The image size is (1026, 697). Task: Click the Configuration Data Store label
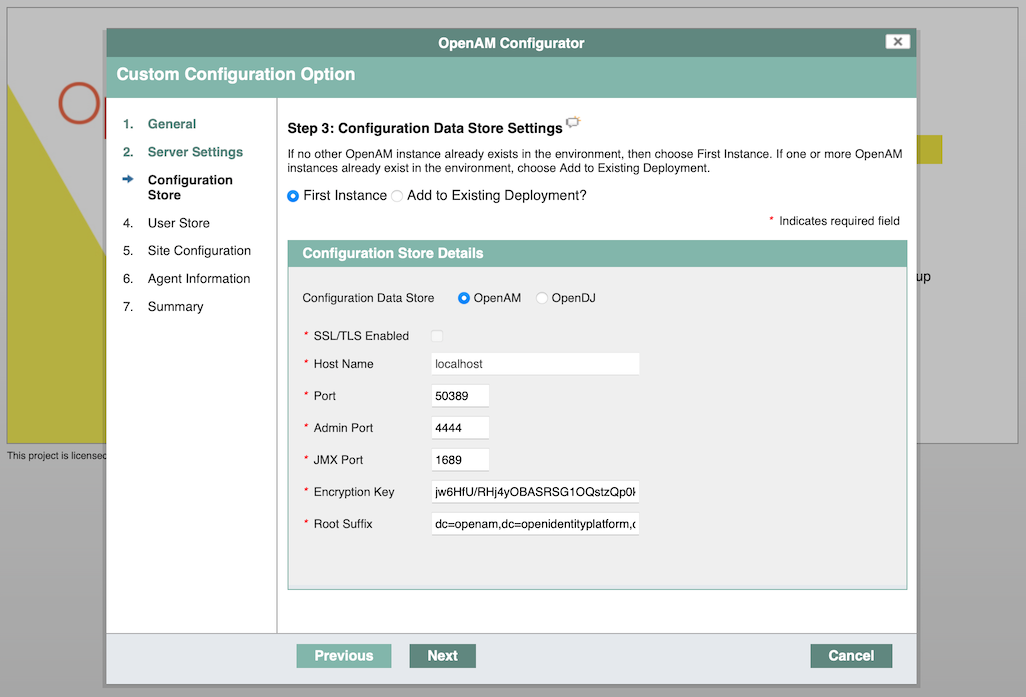tap(368, 298)
